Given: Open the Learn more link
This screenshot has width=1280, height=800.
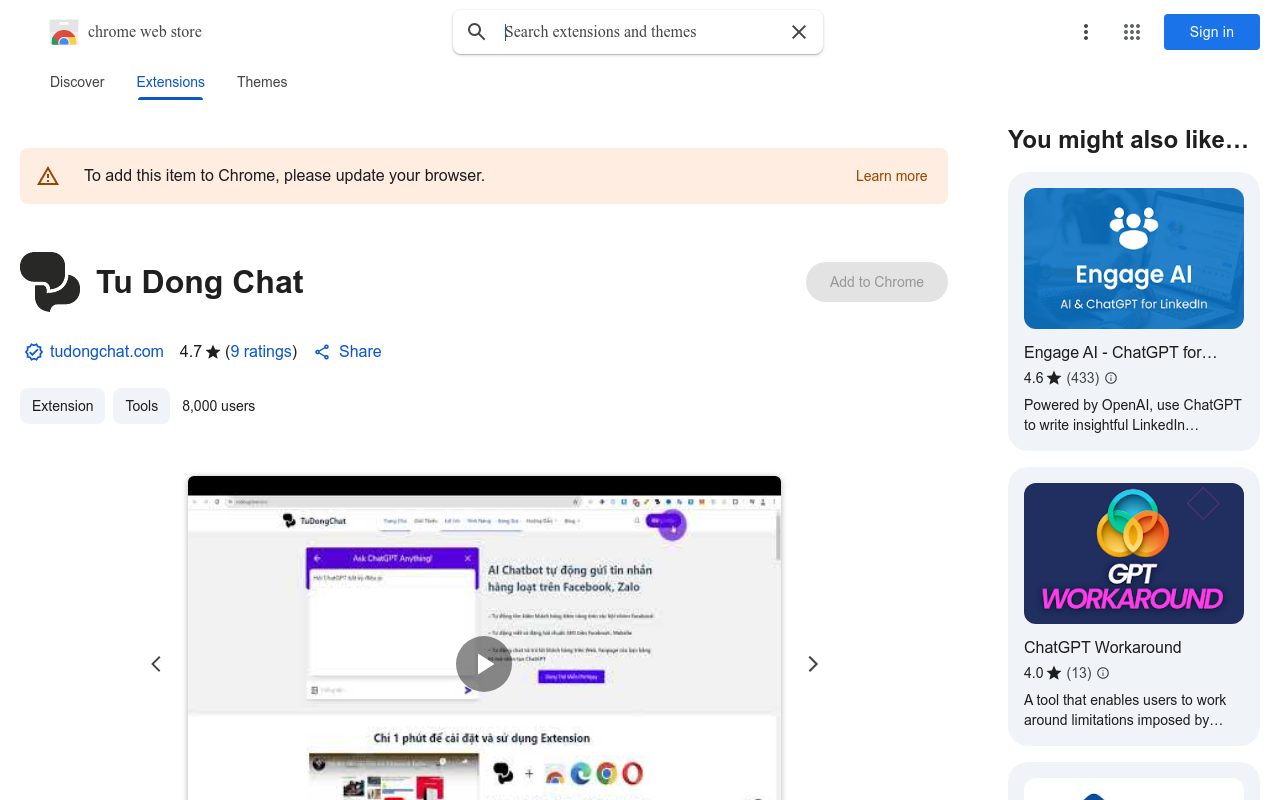Looking at the screenshot, I should tap(891, 176).
